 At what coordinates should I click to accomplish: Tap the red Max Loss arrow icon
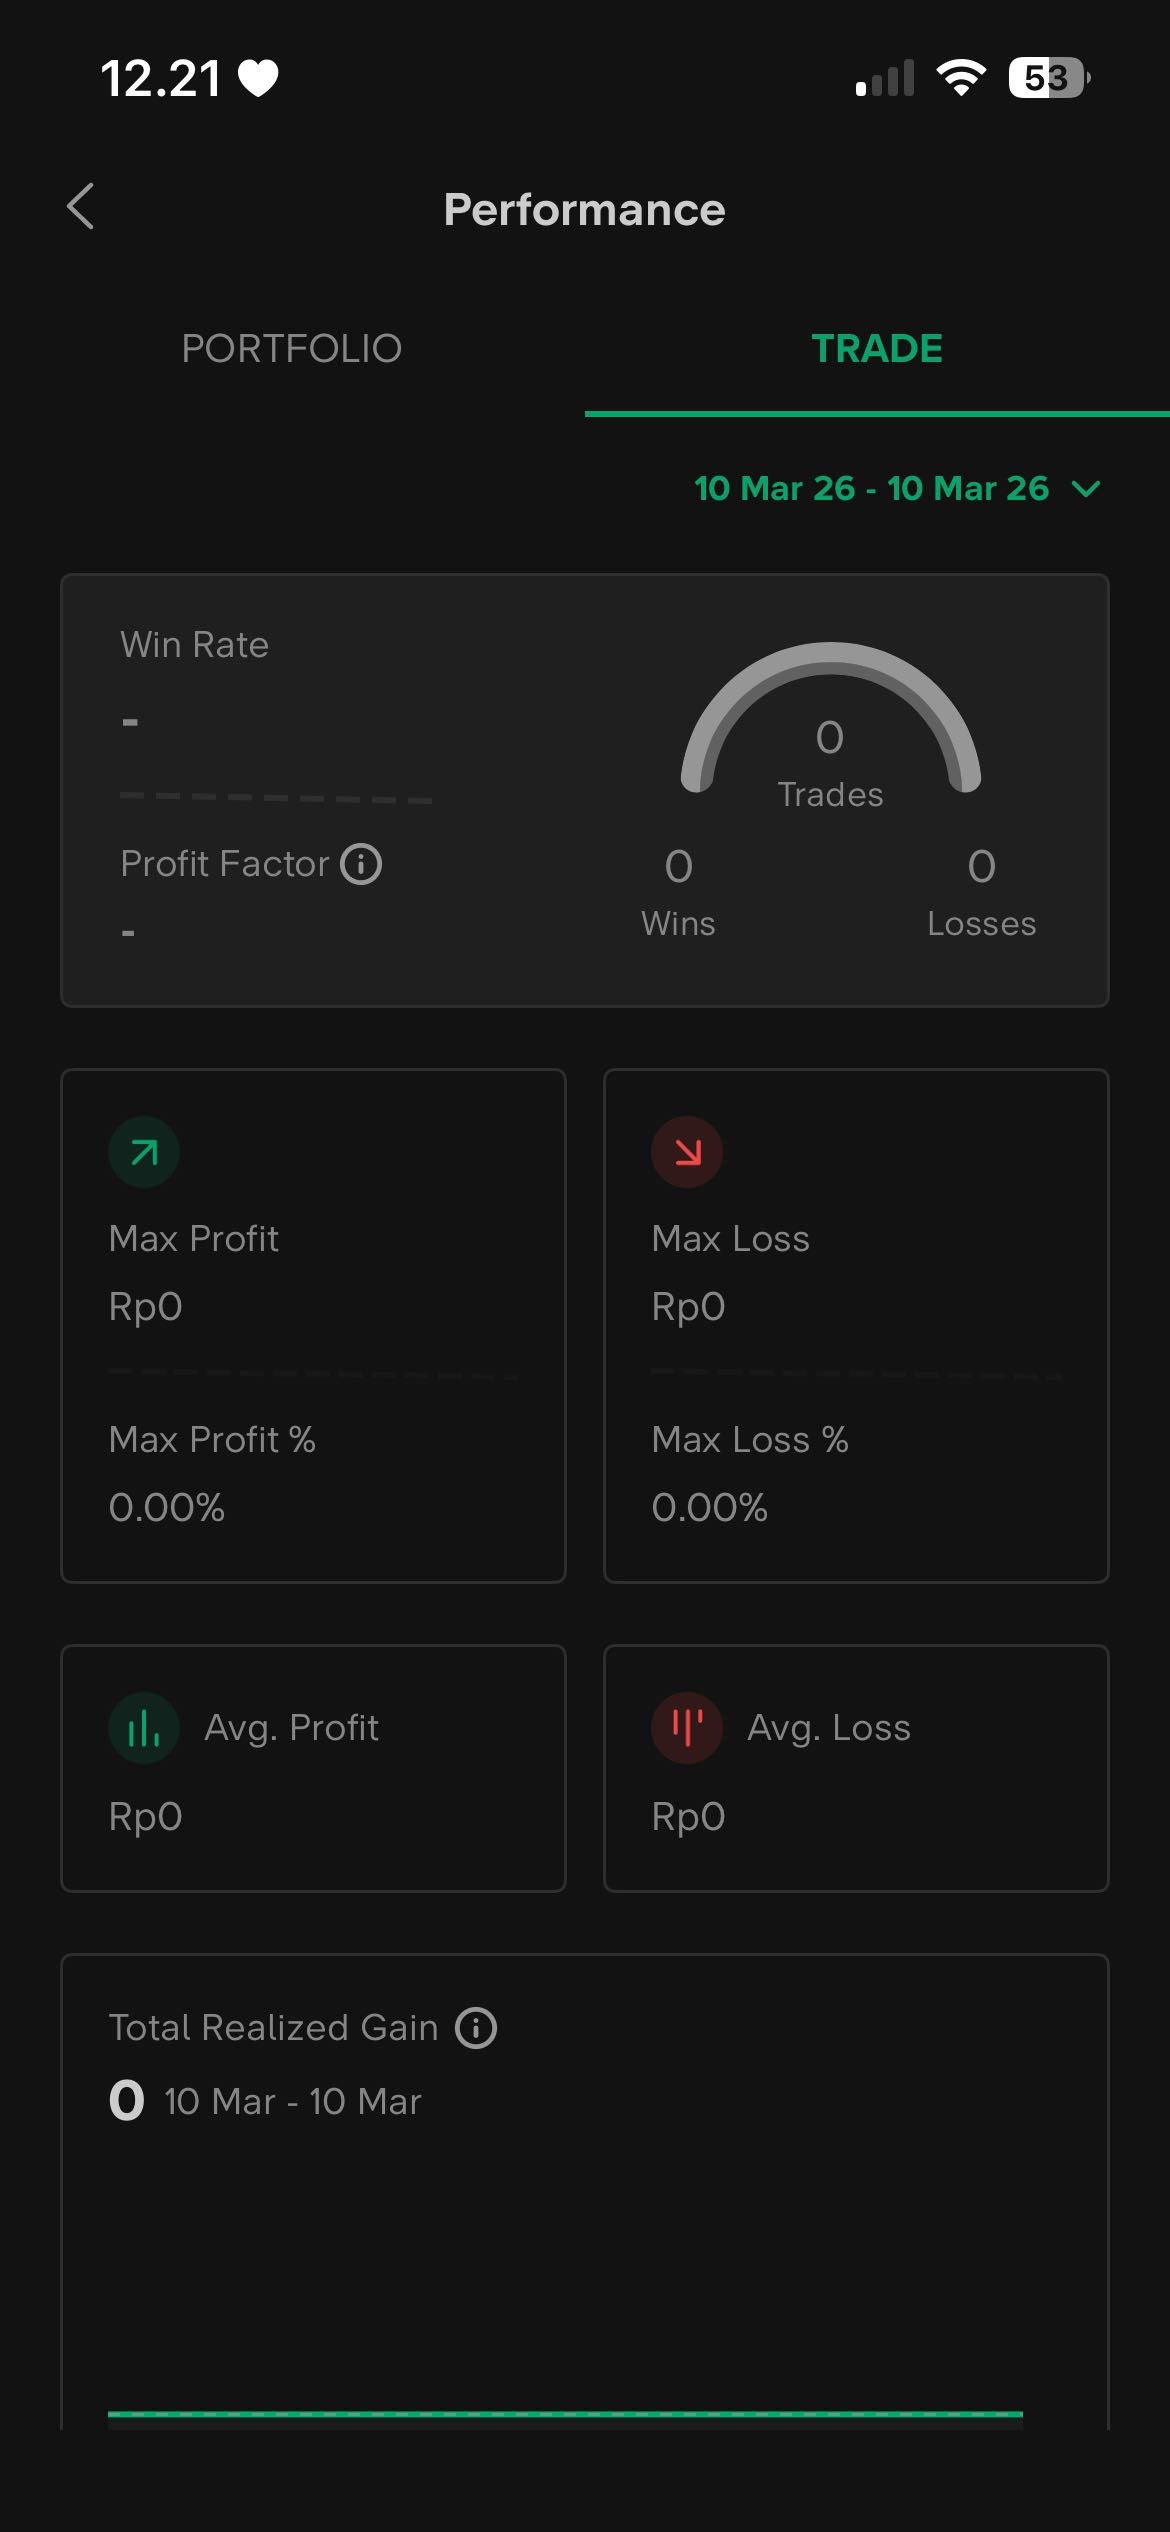coord(687,1153)
